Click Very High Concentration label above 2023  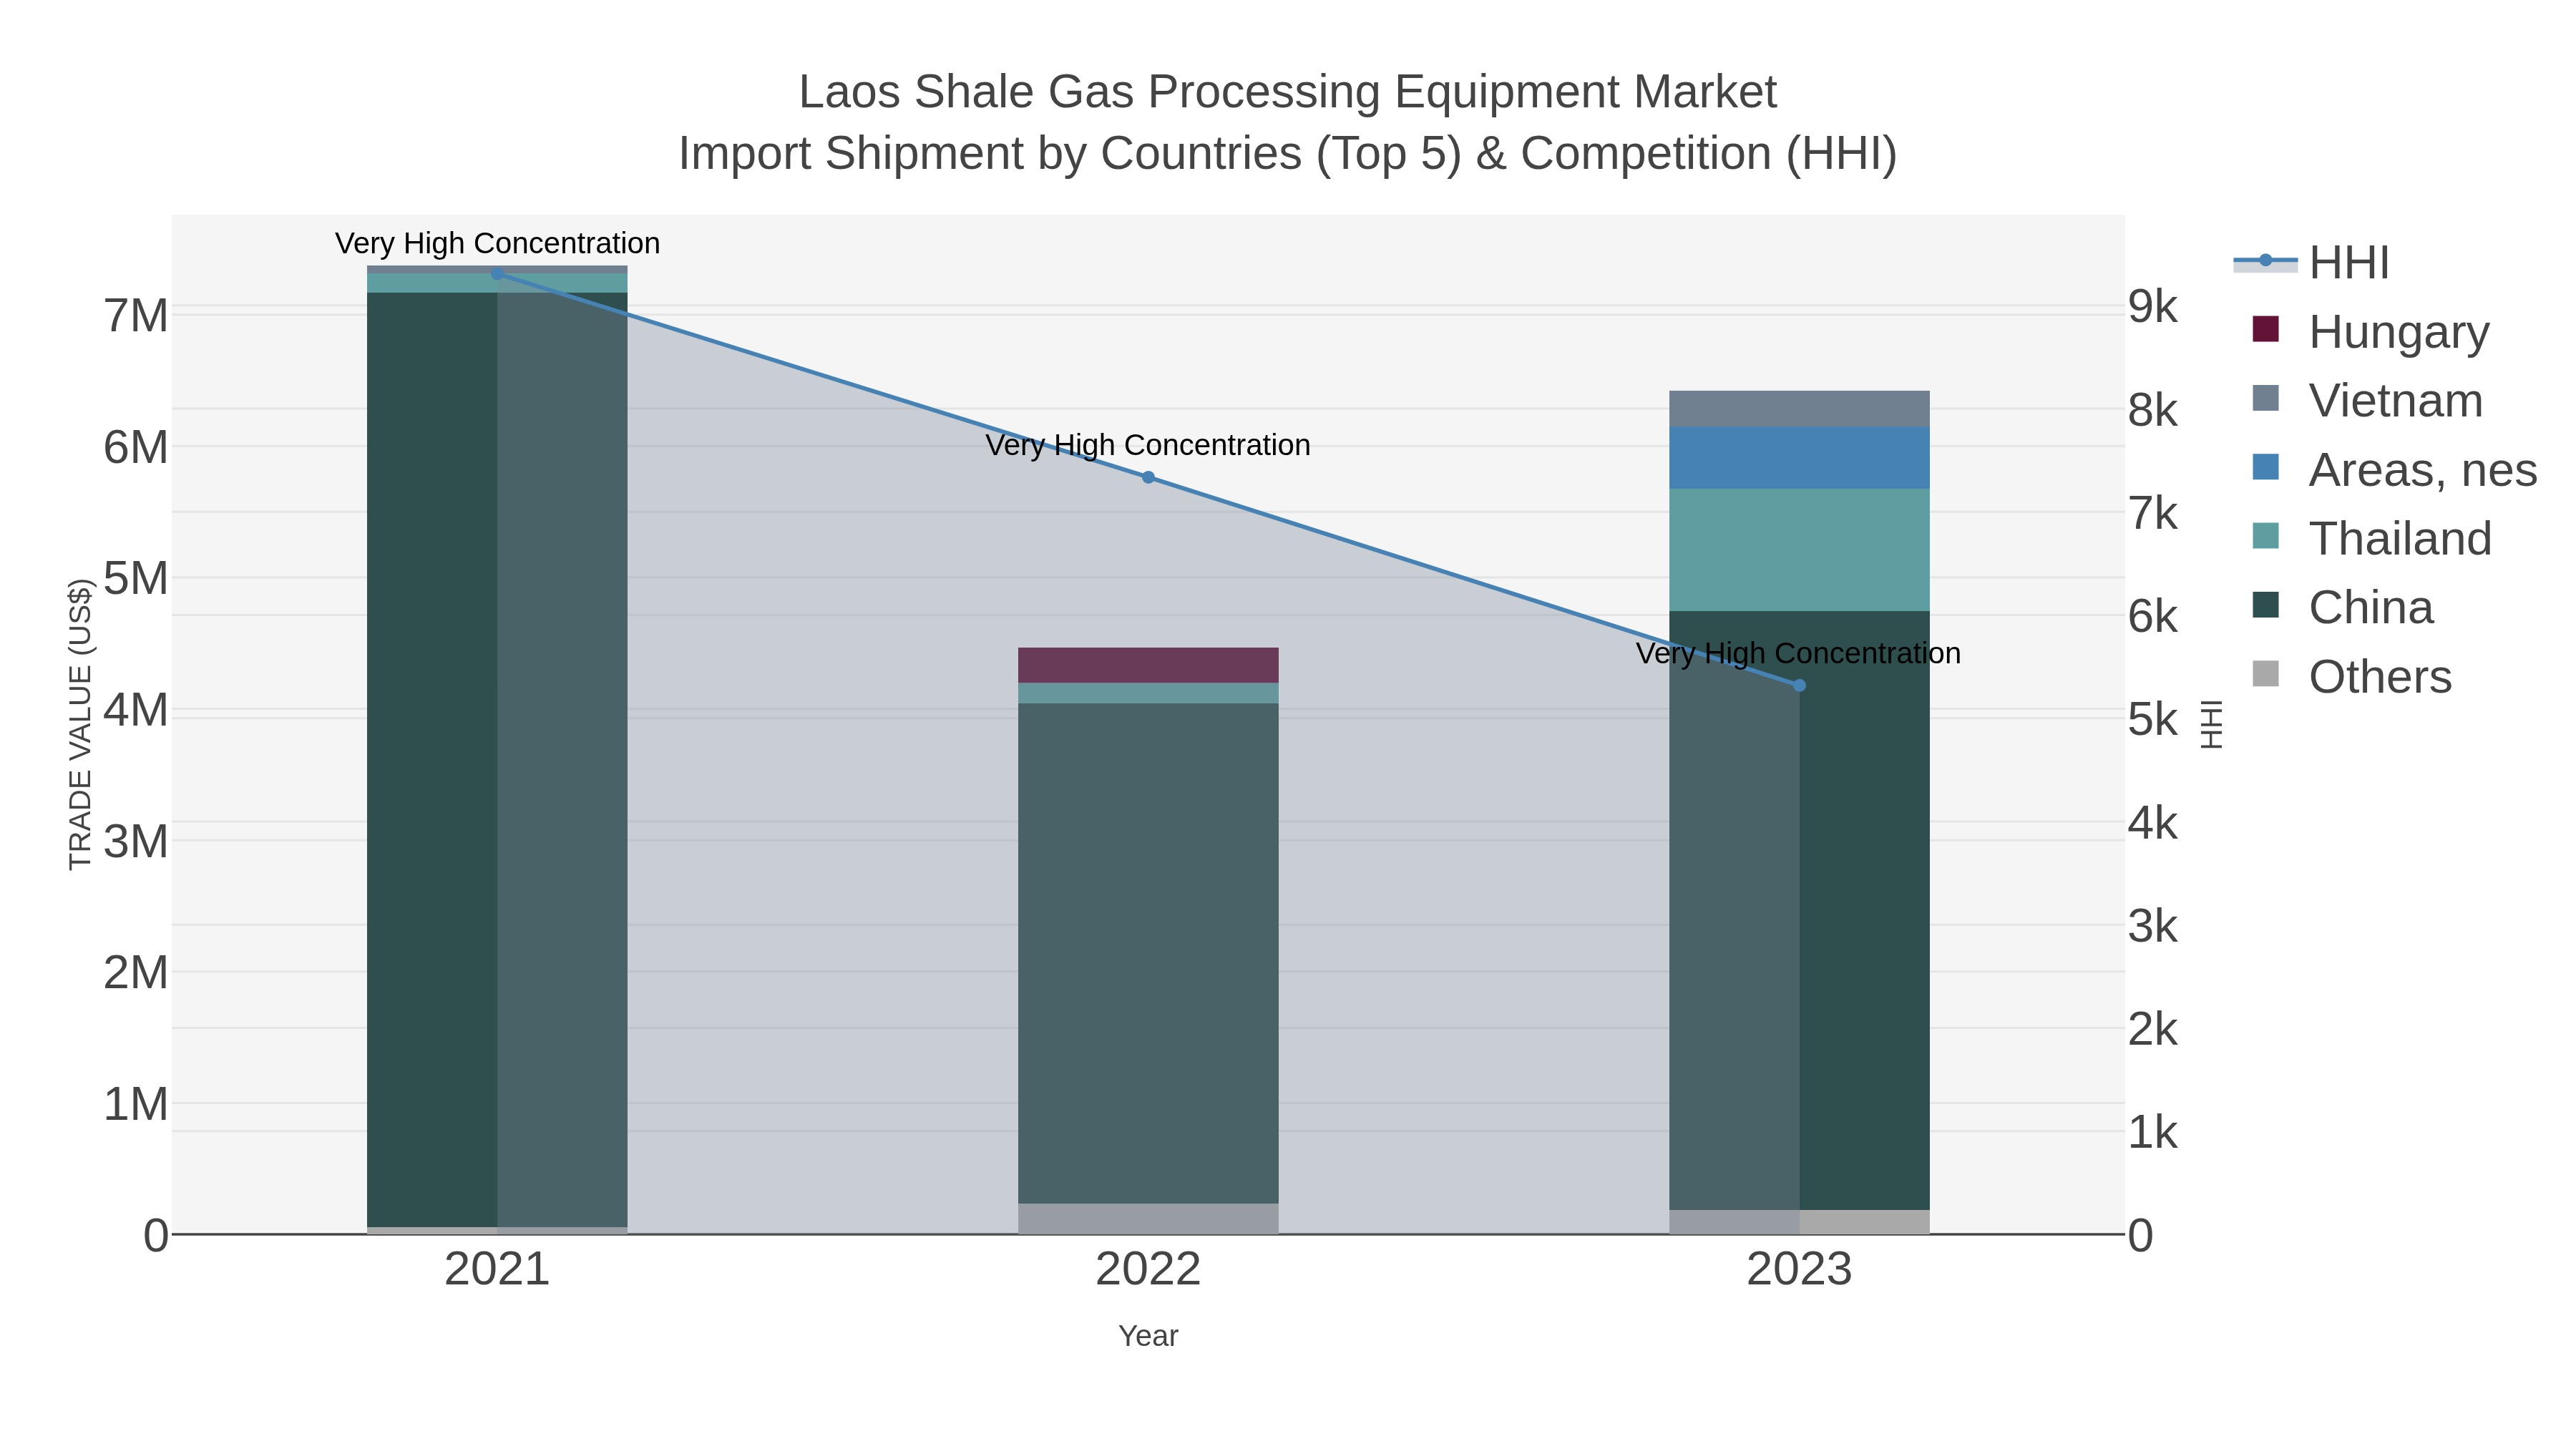[1799, 653]
